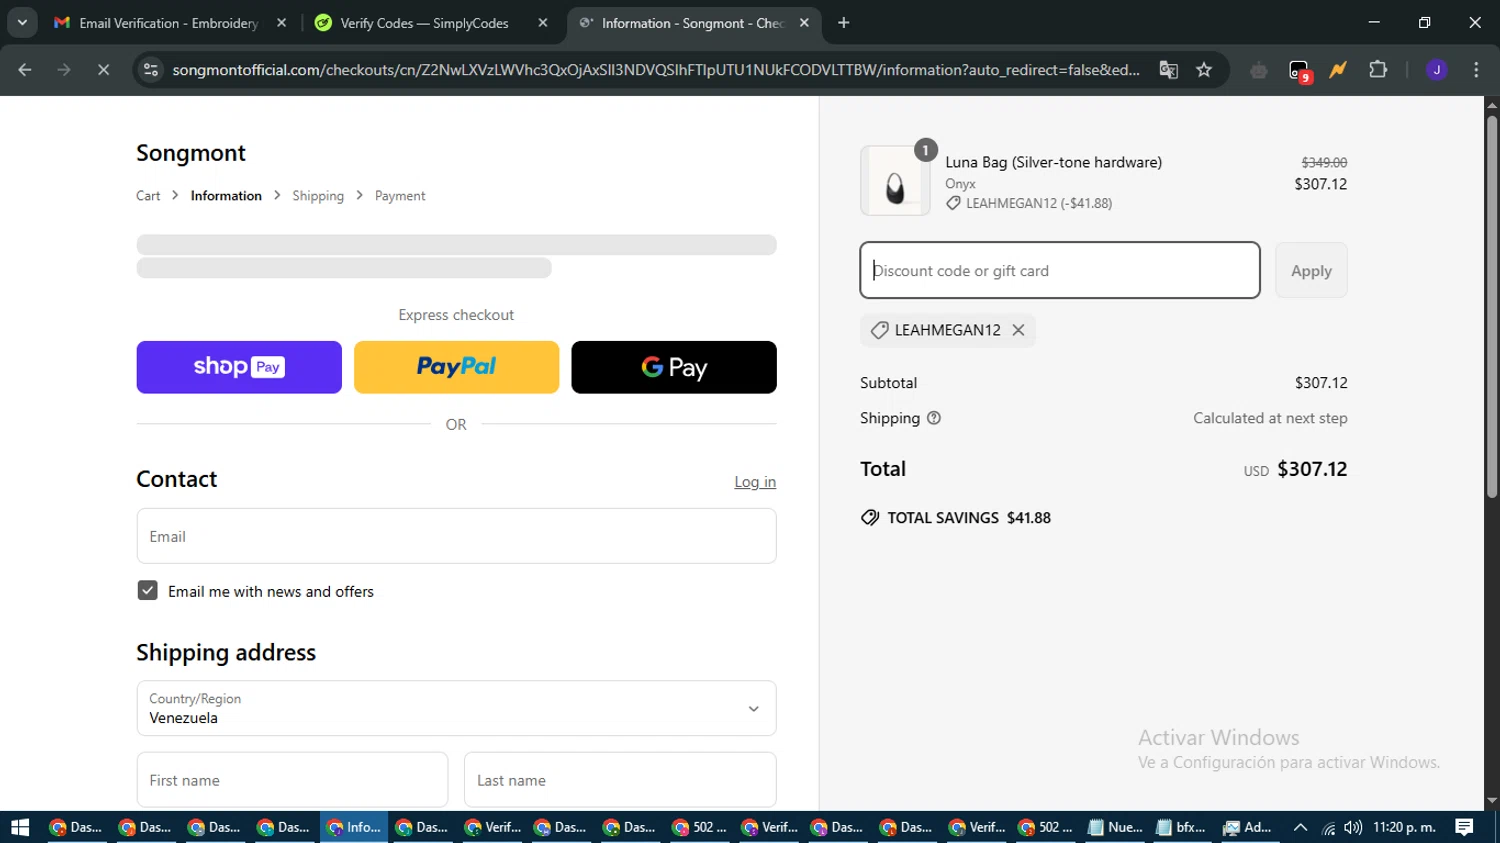This screenshot has height=843, width=1500.
Task: Click the First name field
Action: point(292,780)
